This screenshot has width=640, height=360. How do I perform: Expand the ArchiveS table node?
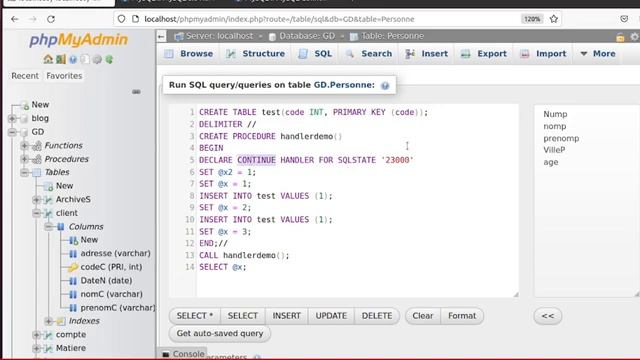[36, 200]
